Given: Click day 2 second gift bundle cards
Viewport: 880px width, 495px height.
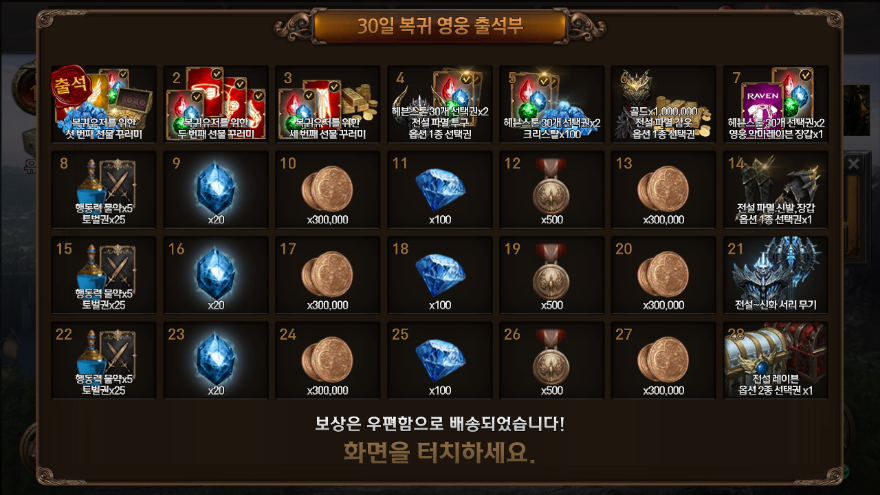Looking at the screenshot, I should pos(216,104).
